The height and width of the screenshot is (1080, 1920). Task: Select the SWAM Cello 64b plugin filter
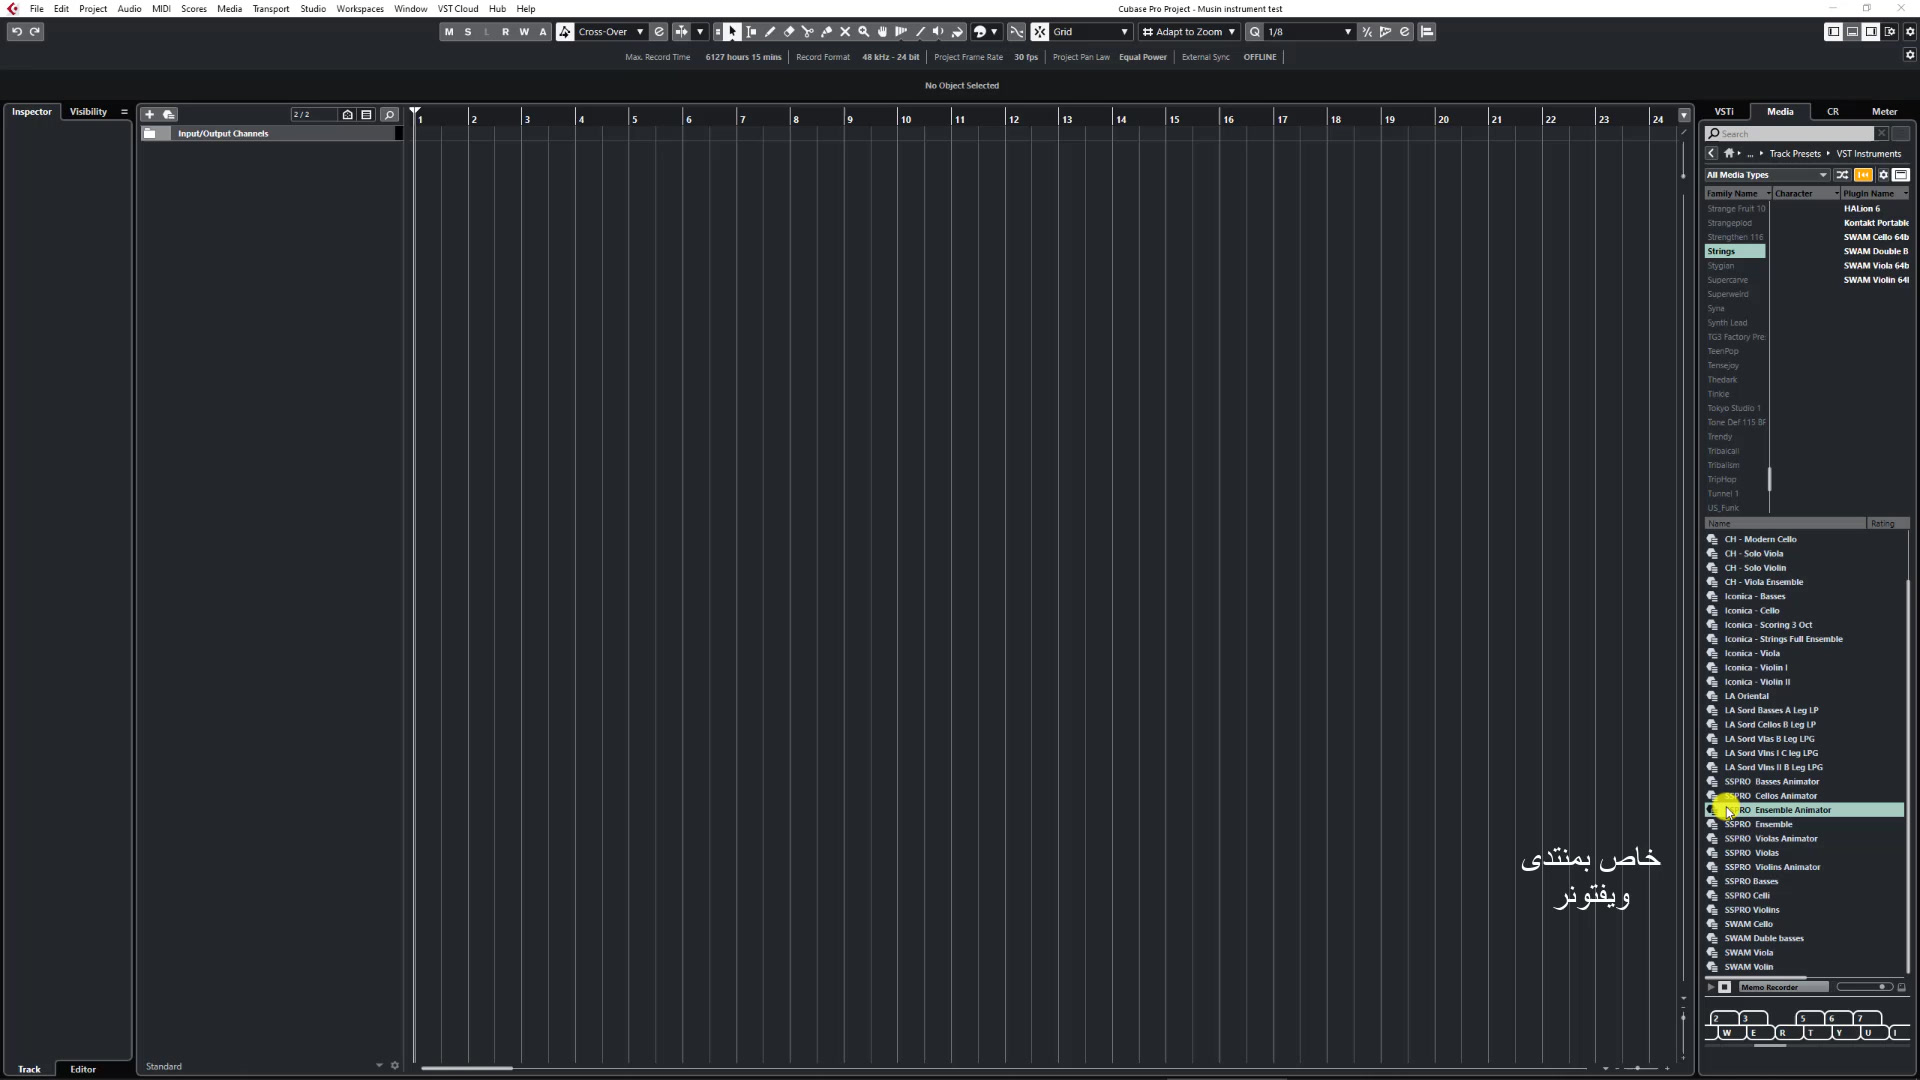pyautogui.click(x=1875, y=237)
